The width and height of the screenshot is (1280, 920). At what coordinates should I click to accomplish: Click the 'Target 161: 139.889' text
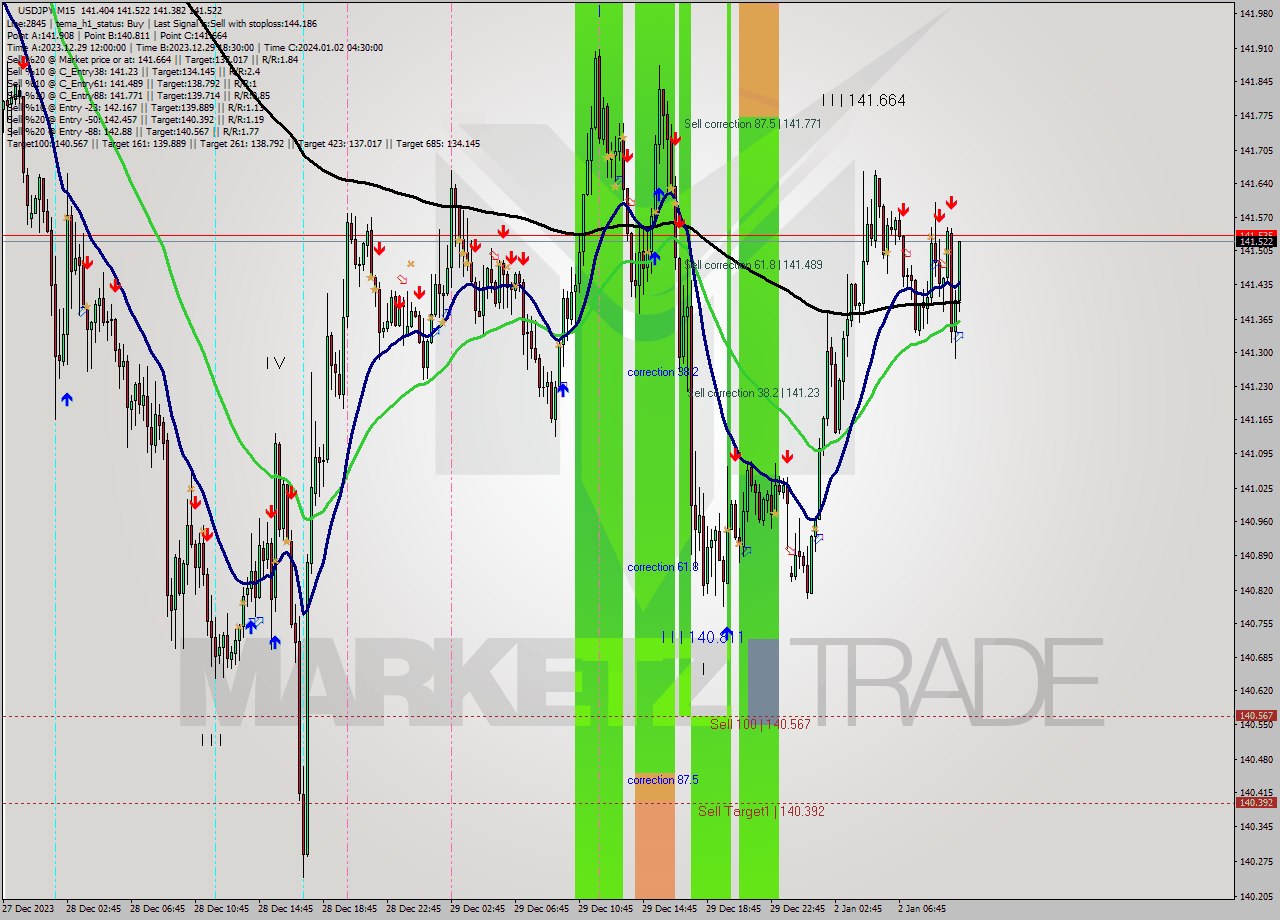click(145, 143)
